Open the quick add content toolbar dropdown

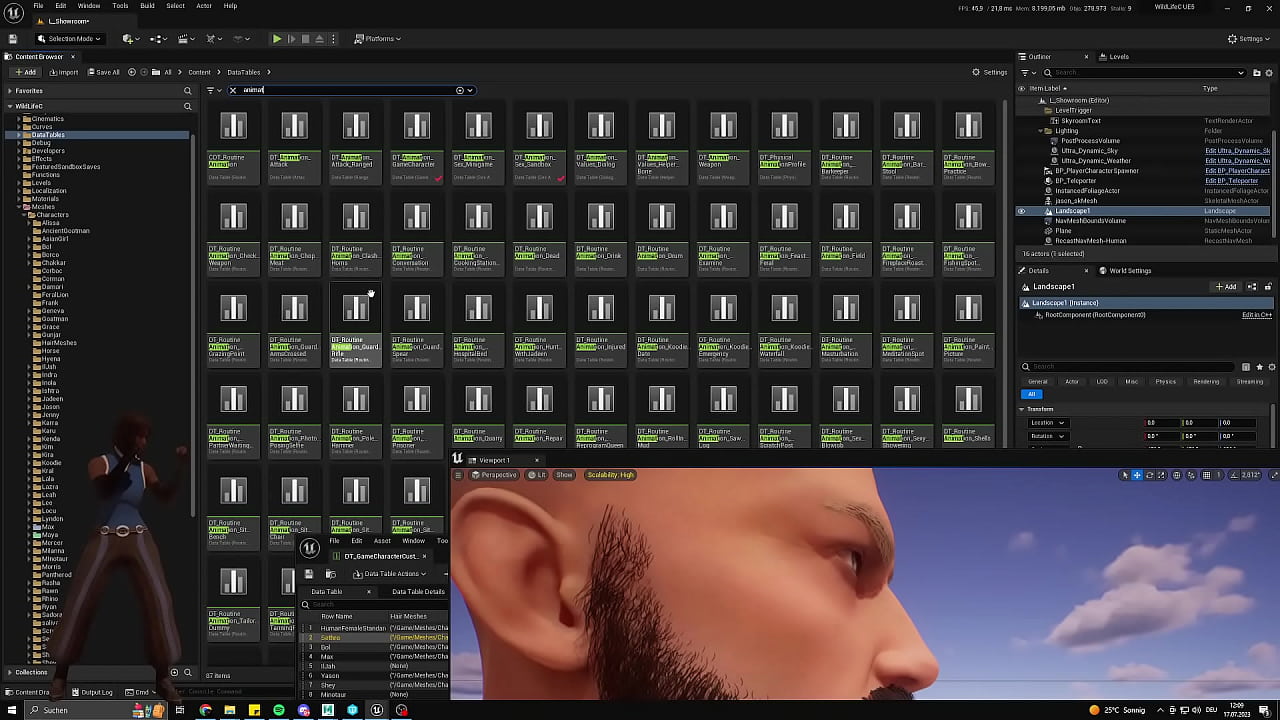pyautogui.click(x=131, y=39)
